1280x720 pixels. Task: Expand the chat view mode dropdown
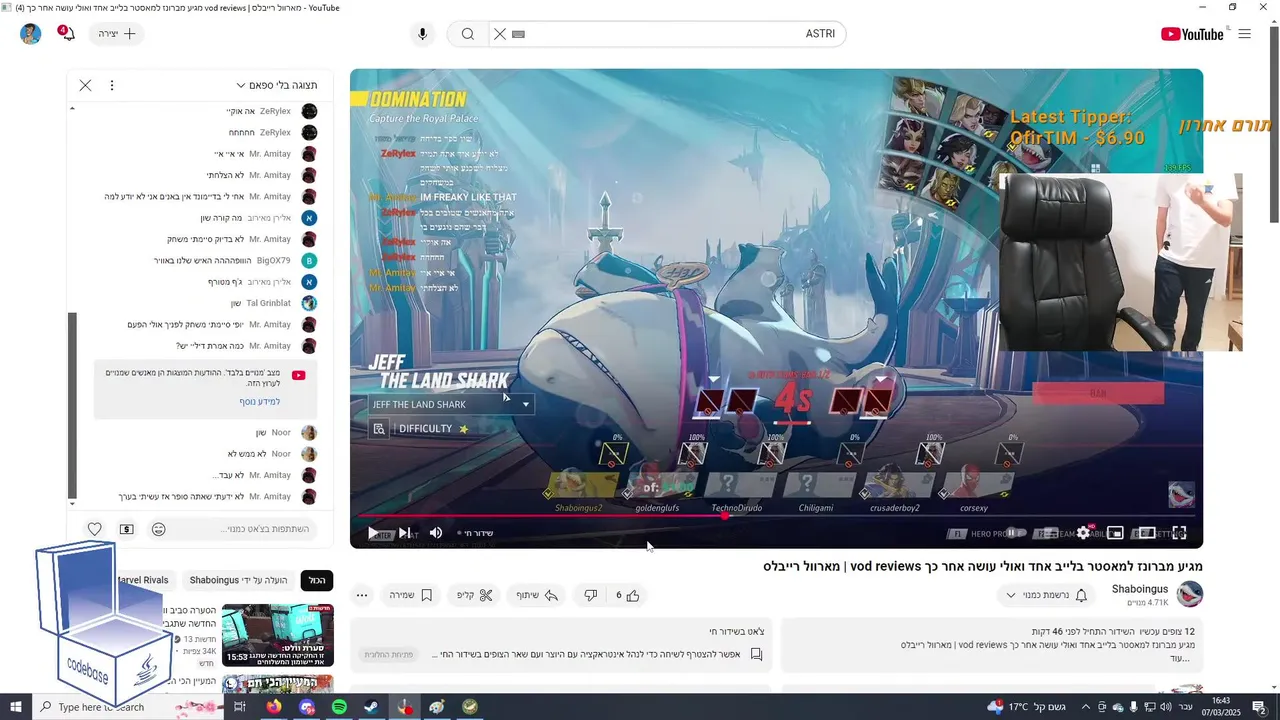click(x=277, y=85)
